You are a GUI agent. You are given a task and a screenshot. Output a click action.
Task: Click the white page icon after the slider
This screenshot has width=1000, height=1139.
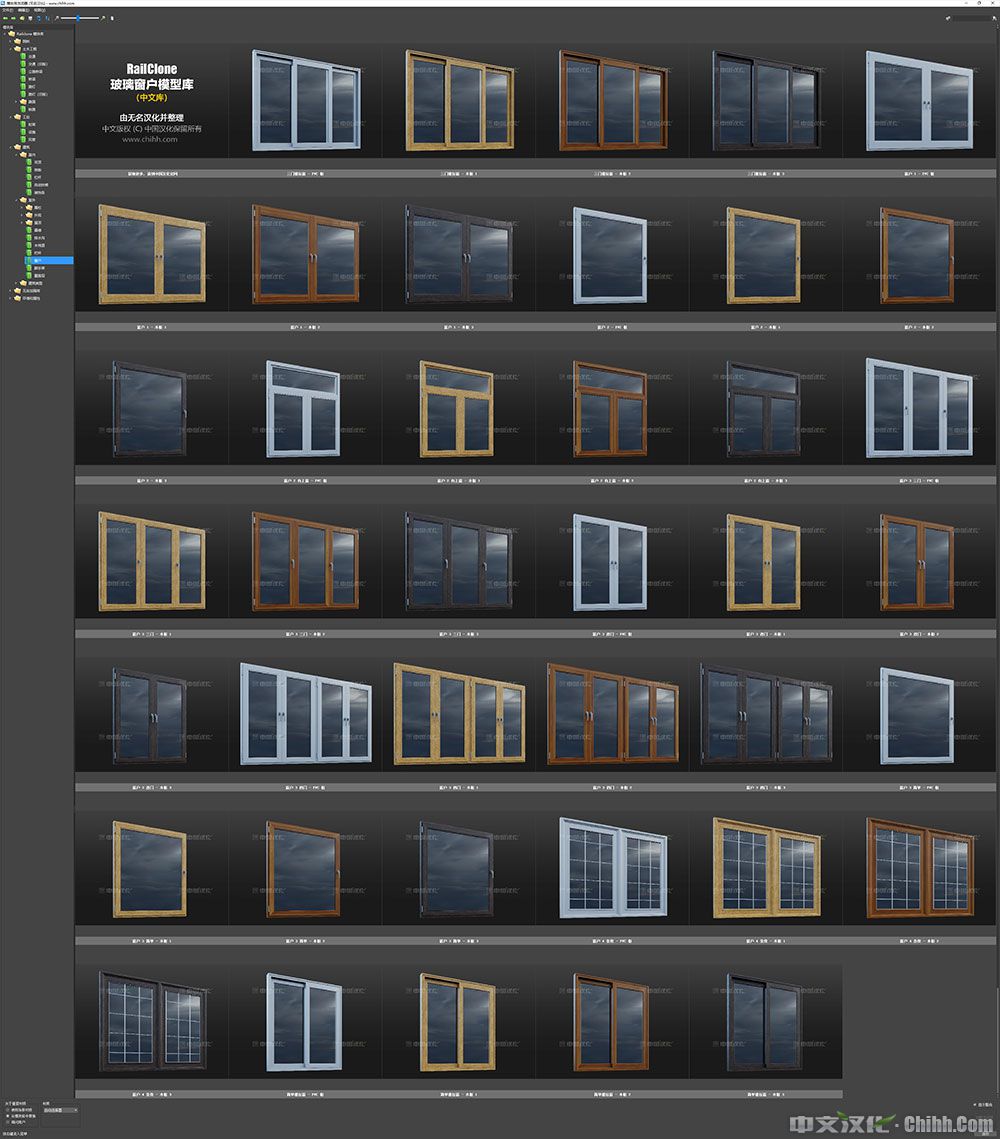(x=111, y=18)
